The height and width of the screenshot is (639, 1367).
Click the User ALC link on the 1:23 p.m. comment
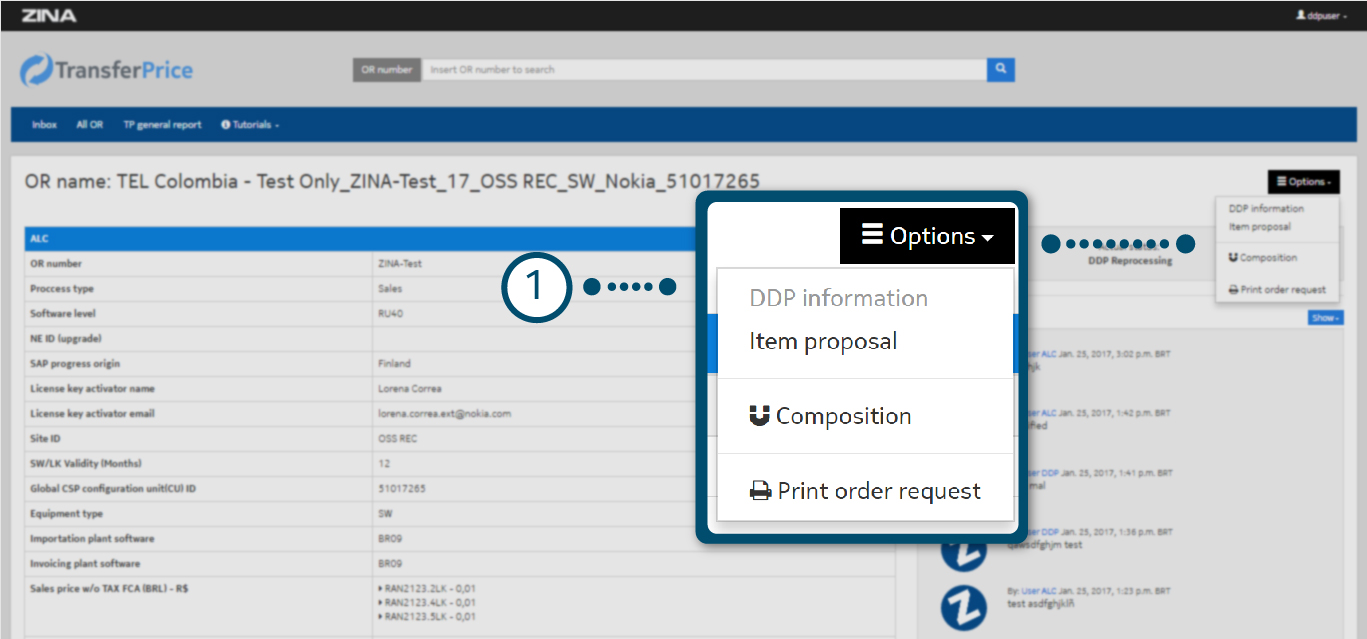[1037, 591]
